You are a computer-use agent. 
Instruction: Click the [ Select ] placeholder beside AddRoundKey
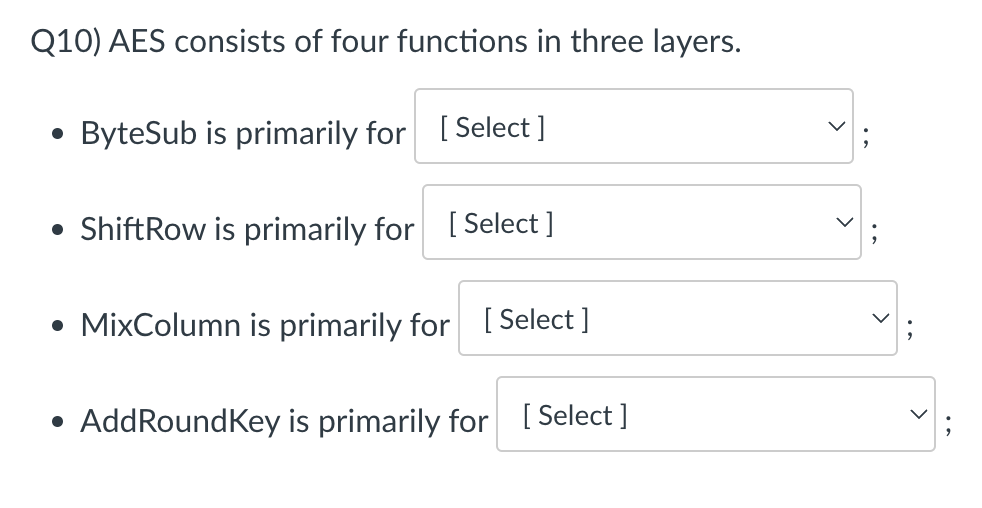pos(575,416)
